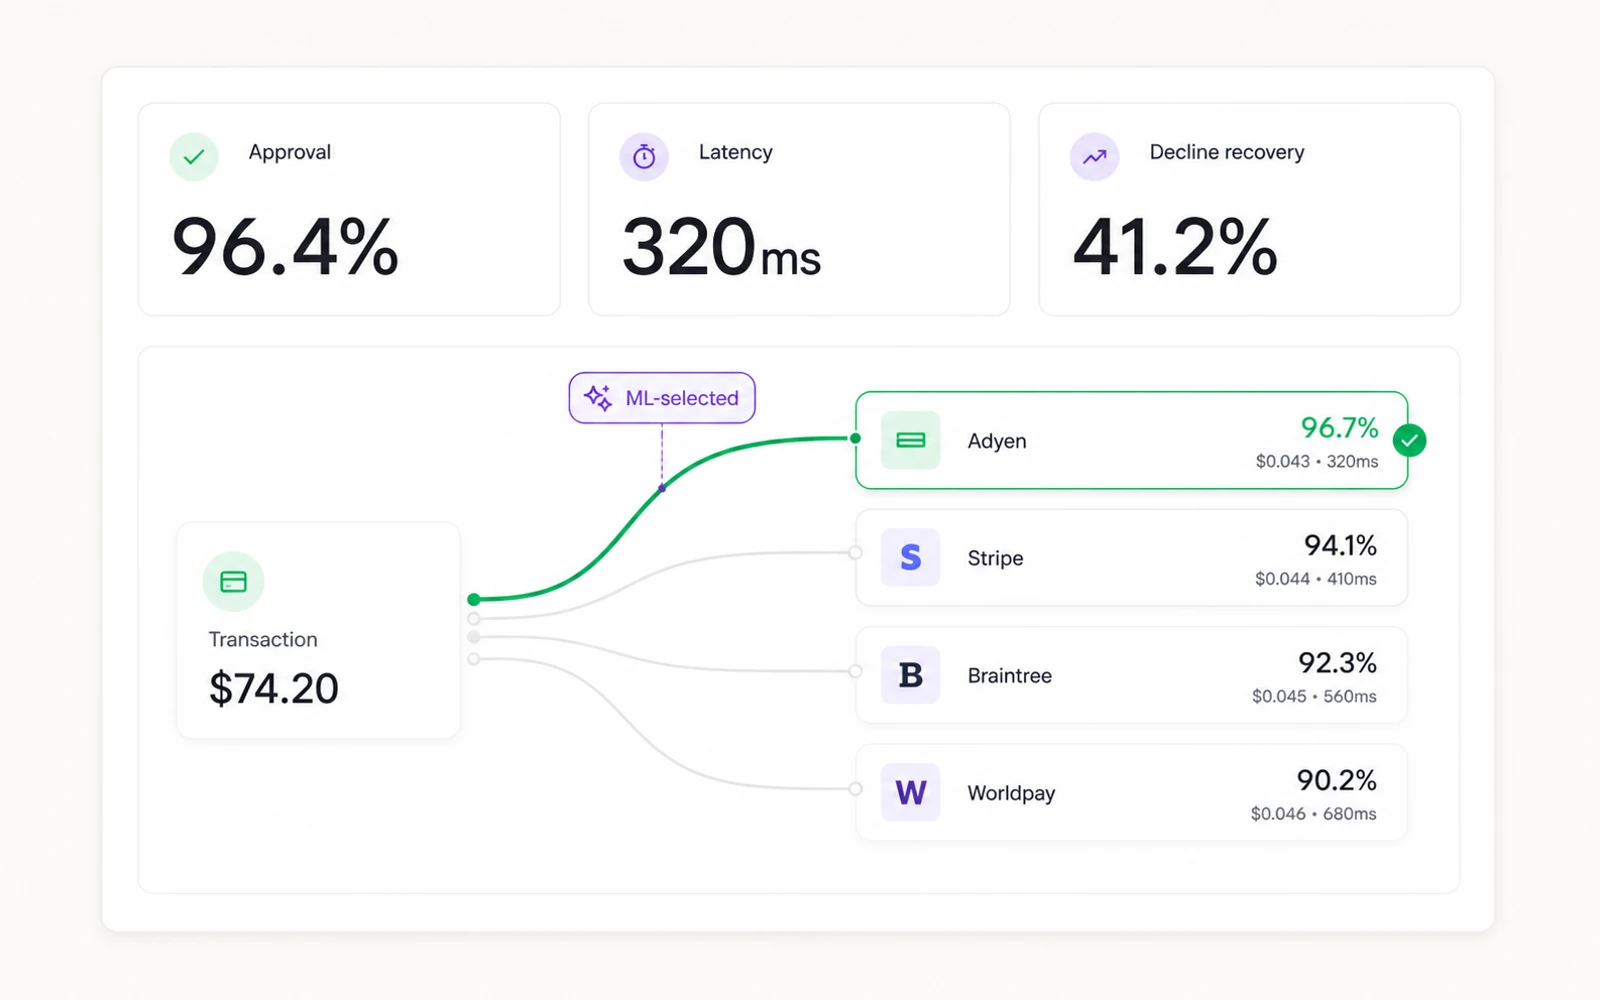
Task: Click the Braintree 92.3% approval rate
Action: point(1337,662)
